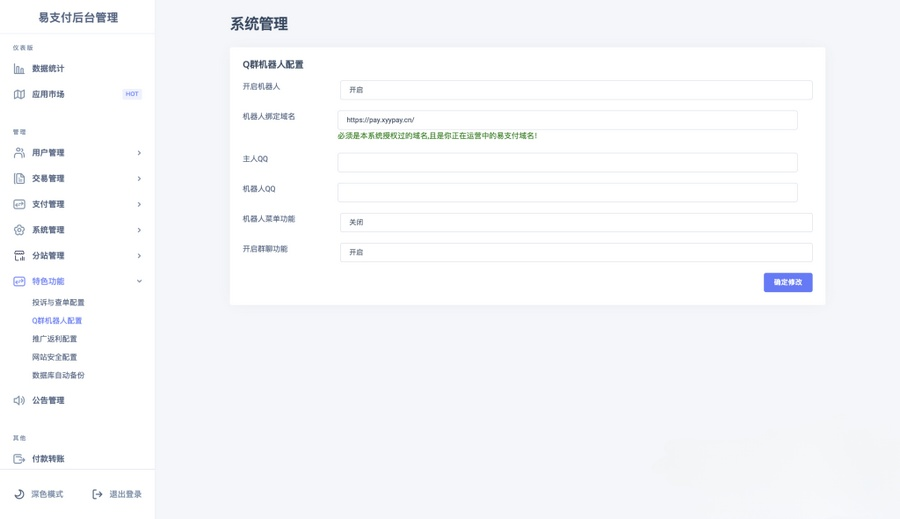Select Q群机器人配置 submenu item
900x519 pixels.
(x=57, y=321)
